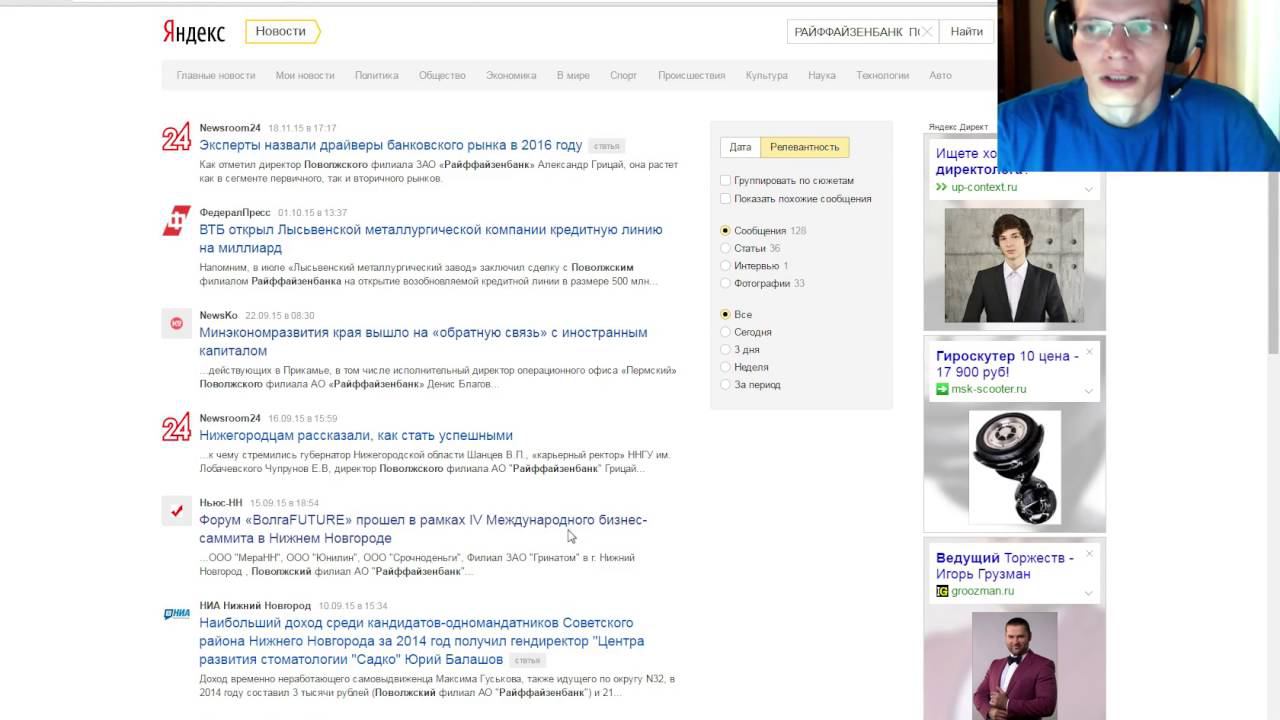The height and width of the screenshot is (720, 1280).
Task: Select the Интервью radio option
Action: pos(726,266)
